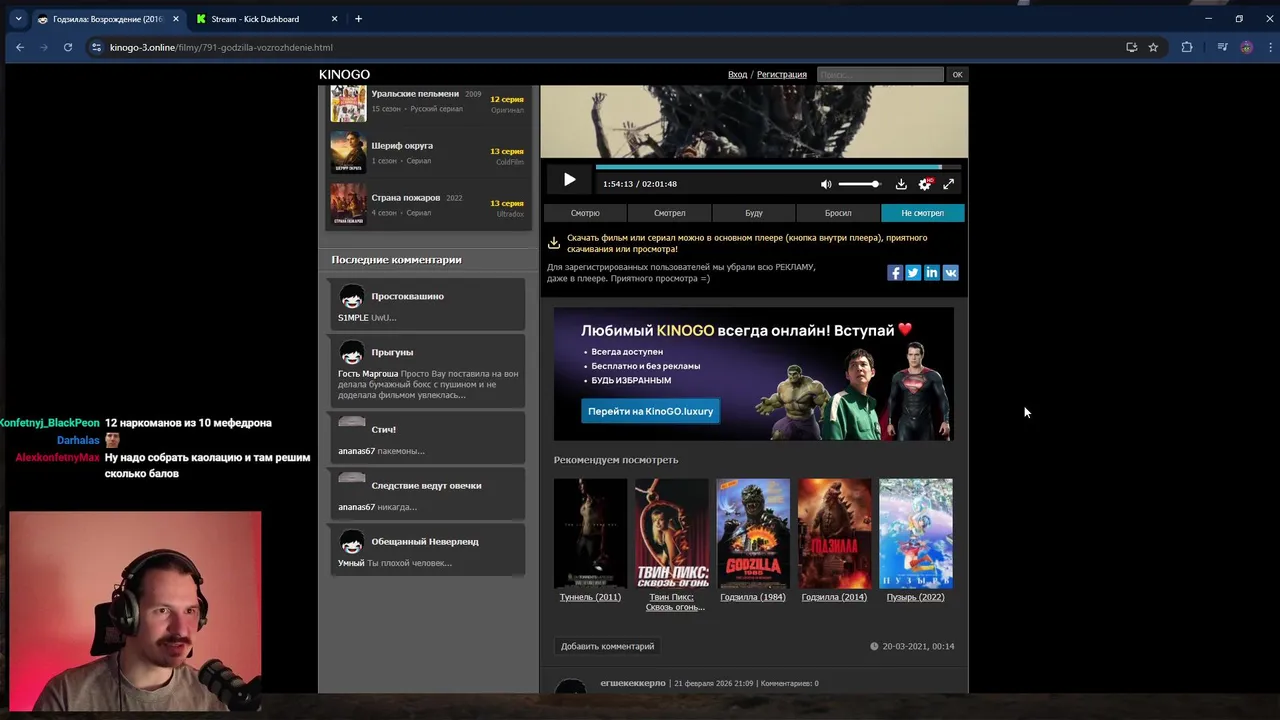Screen dimensions: 1280x720
Task: Click commenter name ершекеккерло
Action: 633,683
